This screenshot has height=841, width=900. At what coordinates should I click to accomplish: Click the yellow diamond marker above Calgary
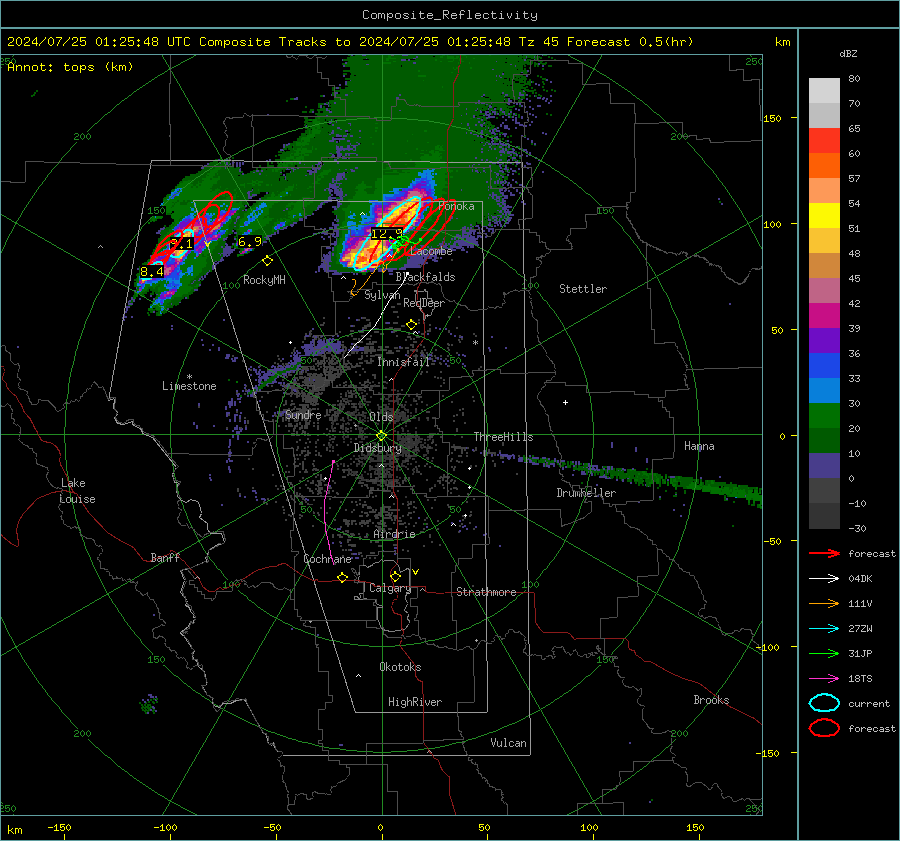point(395,576)
